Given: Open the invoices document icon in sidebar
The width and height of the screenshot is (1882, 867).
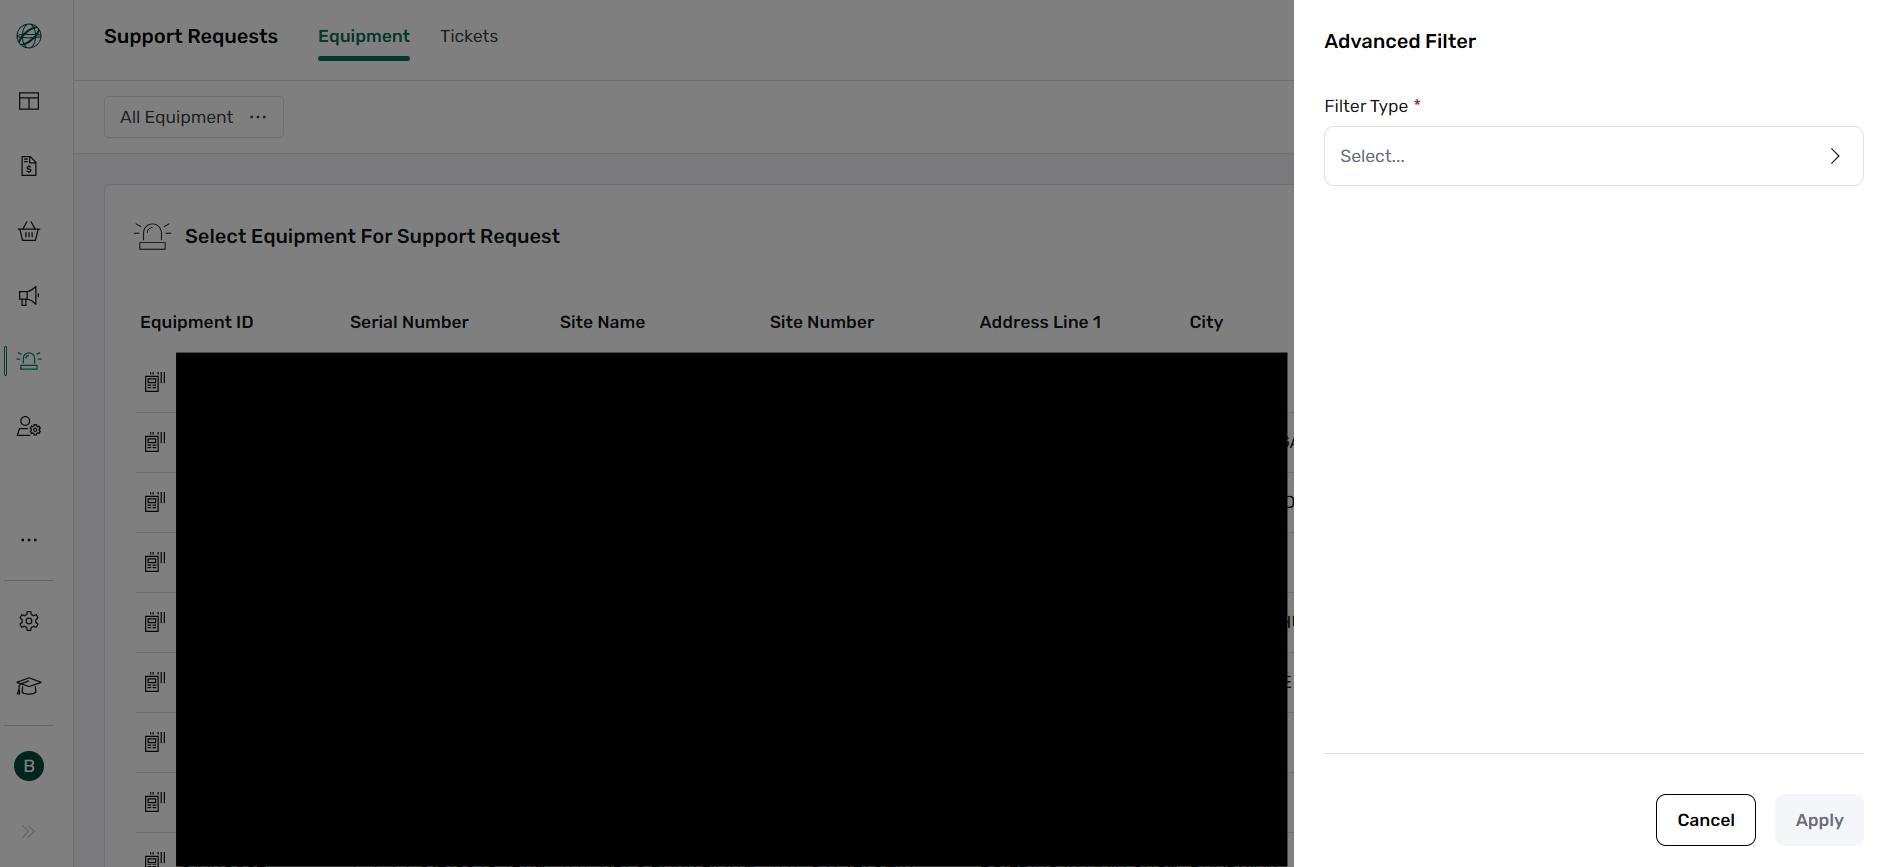Looking at the screenshot, I should pos(29,166).
